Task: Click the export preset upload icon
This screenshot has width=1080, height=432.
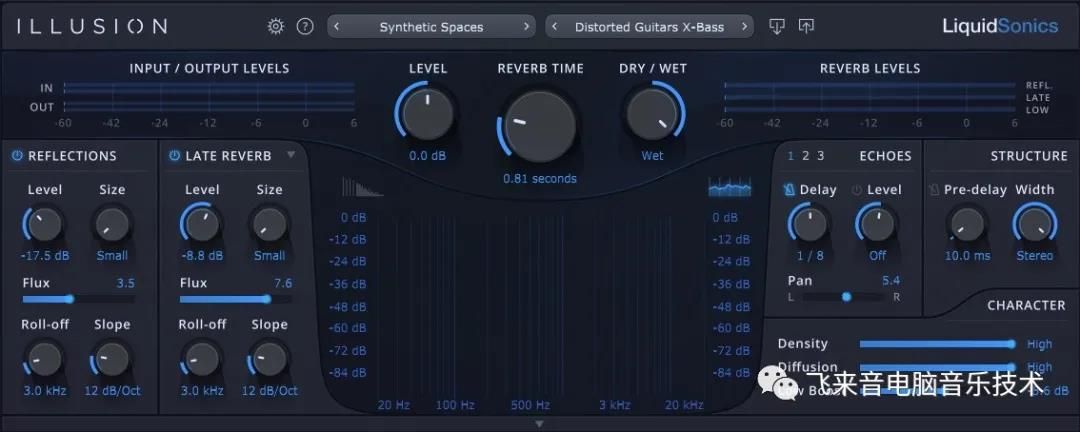Action: (x=806, y=27)
